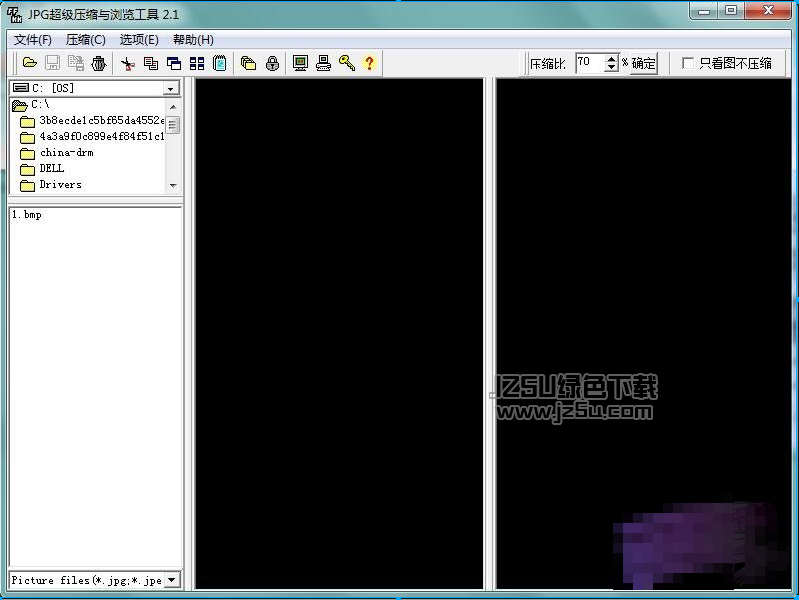Click the trash can delete icon
The width and height of the screenshot is (799, 600).
[x=99, y=63]
